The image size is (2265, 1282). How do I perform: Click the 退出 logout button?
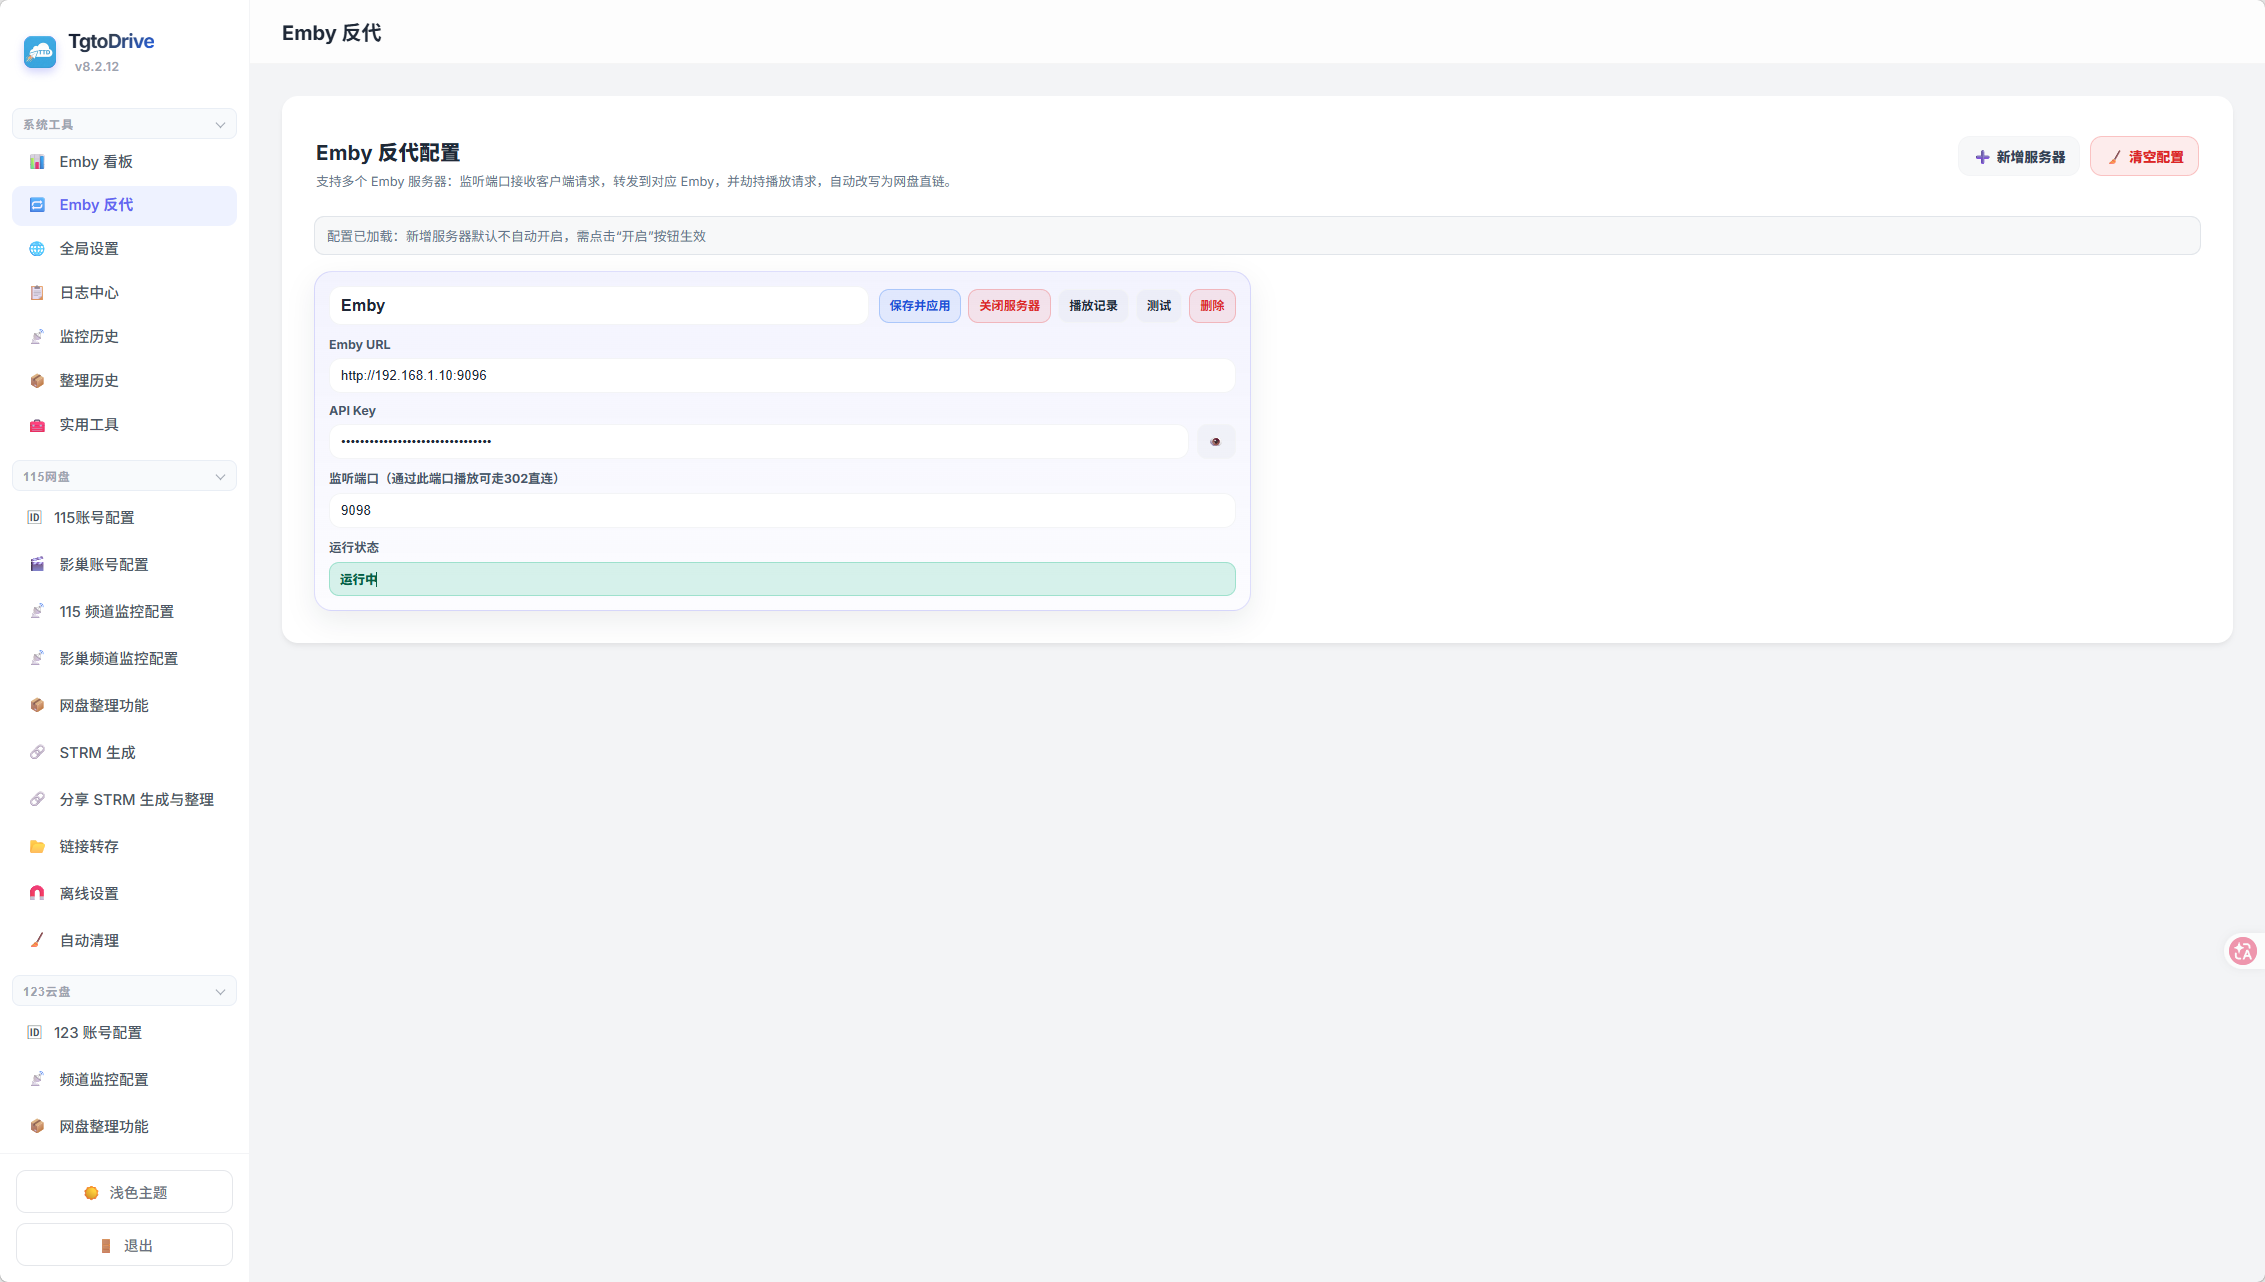(124, 1246)
